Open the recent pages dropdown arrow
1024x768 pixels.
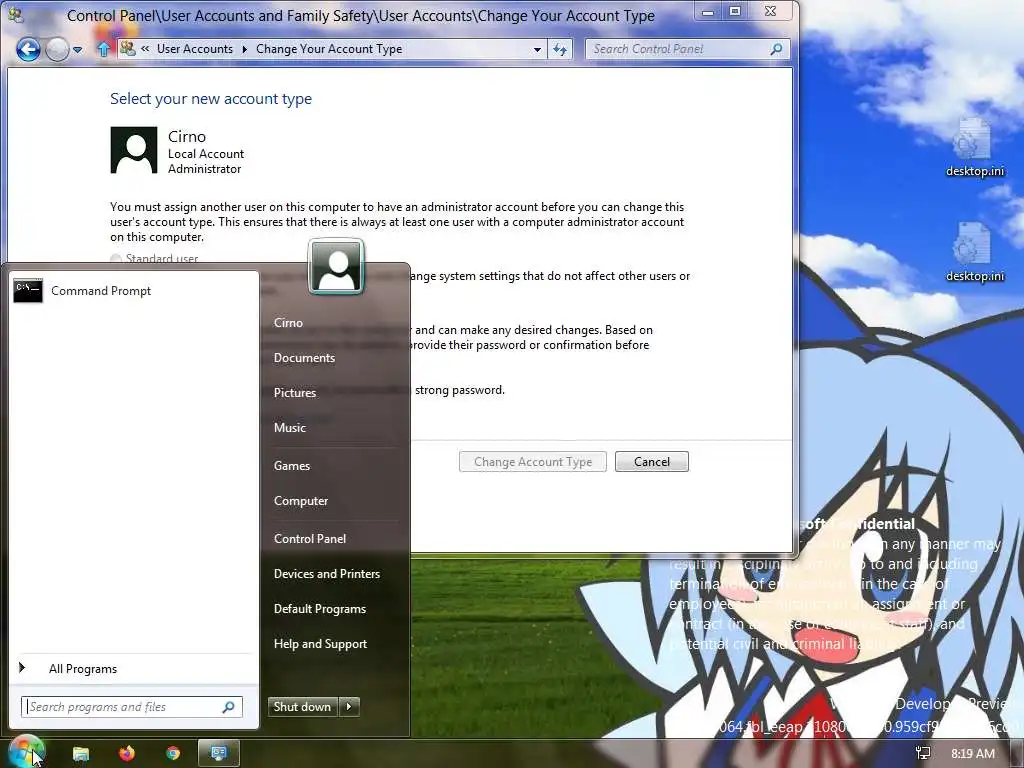[x=78, y=50]
